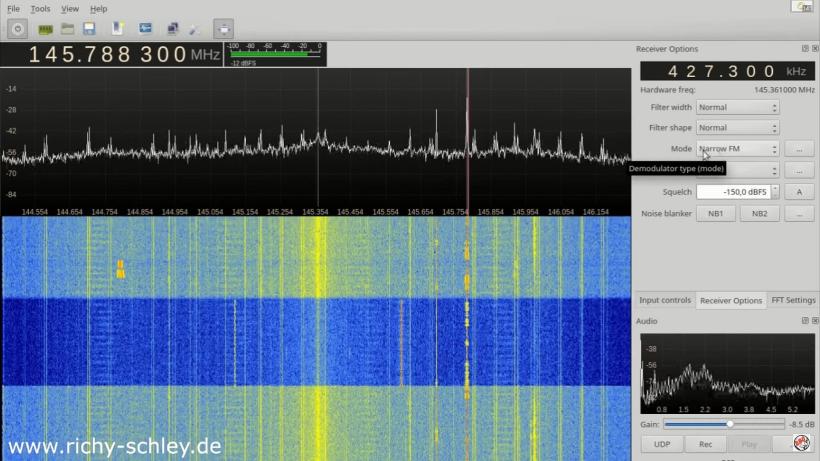Close the Receiver Options panel

[x=815, y=49]
